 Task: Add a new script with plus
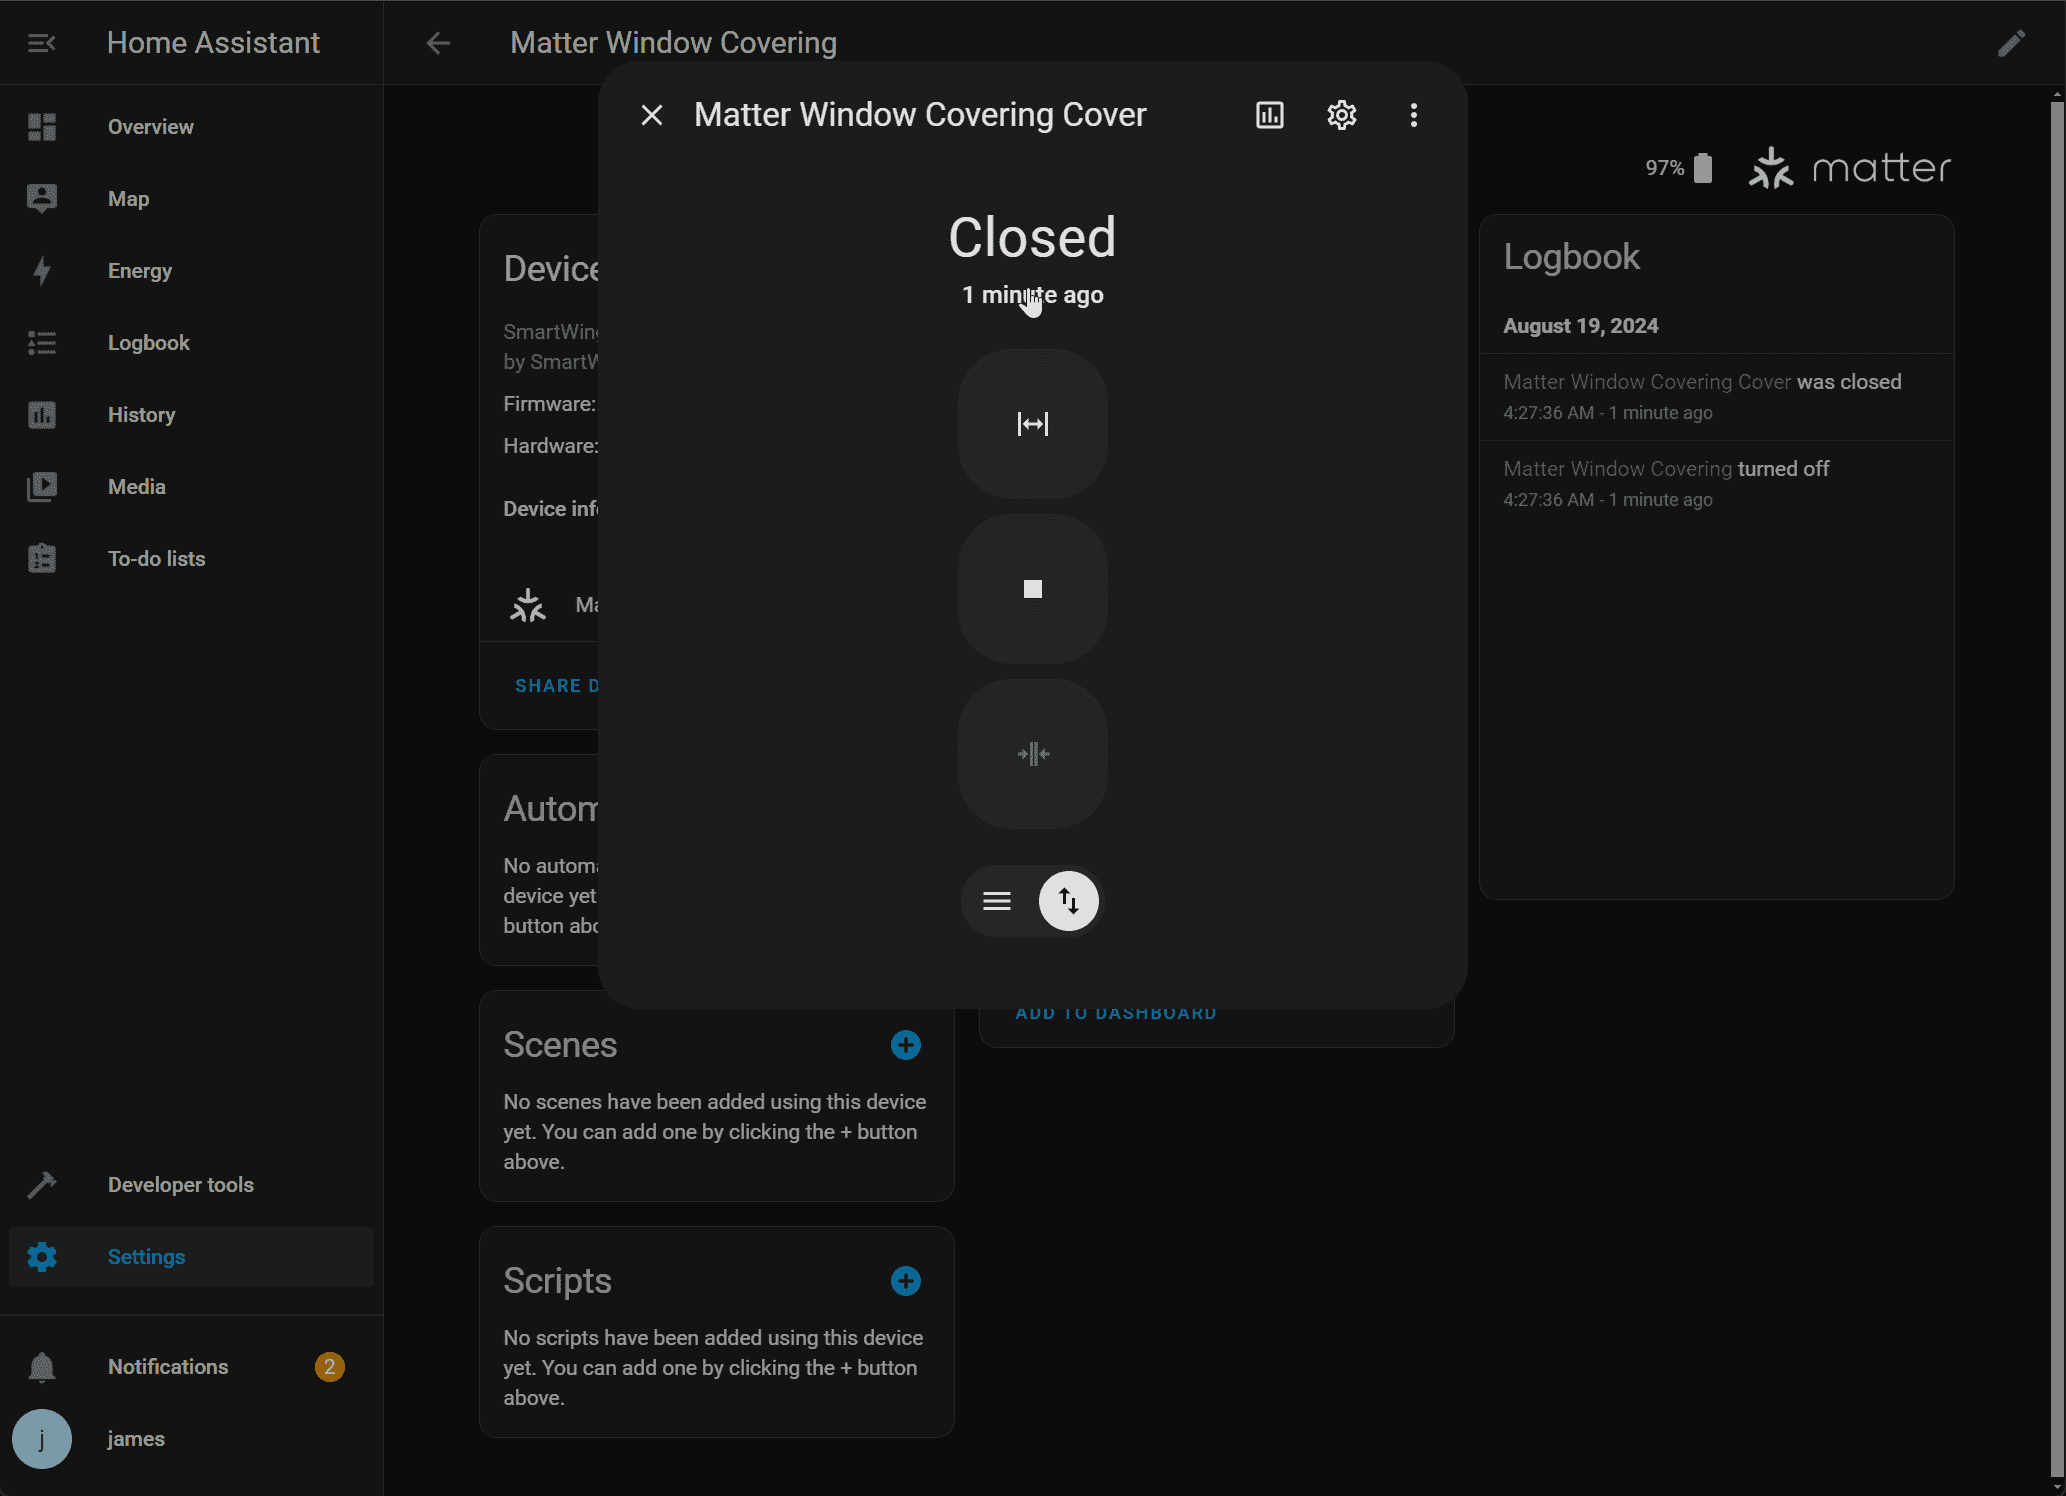pos(905,1281)
